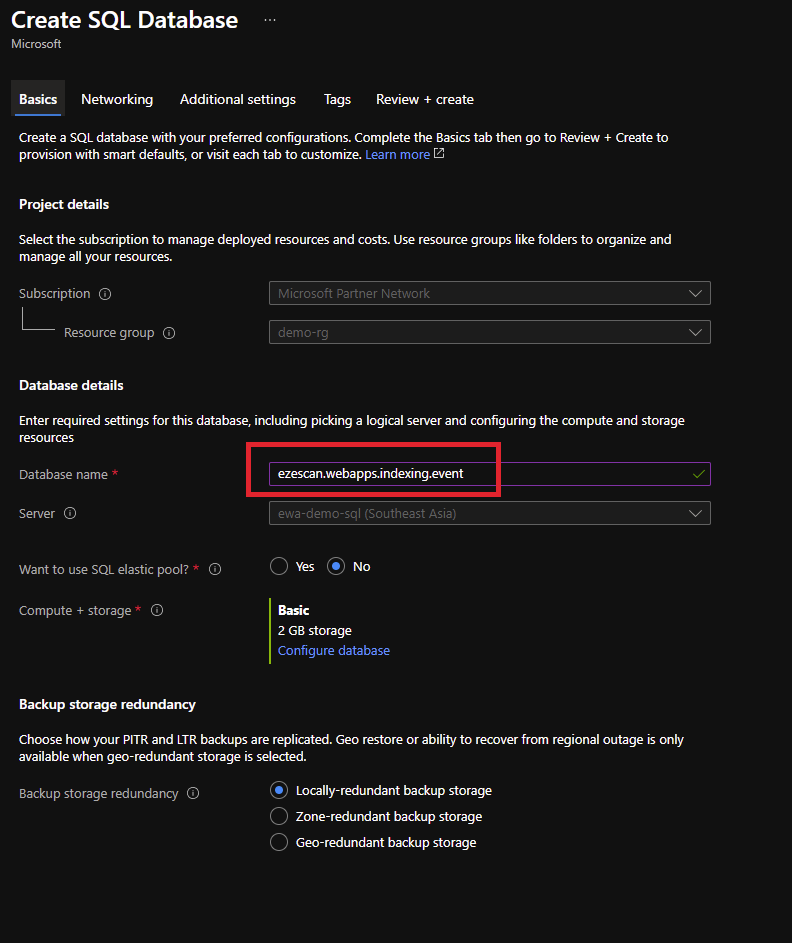Select Yes for SQL elastic pool

(x=279, y=566)
